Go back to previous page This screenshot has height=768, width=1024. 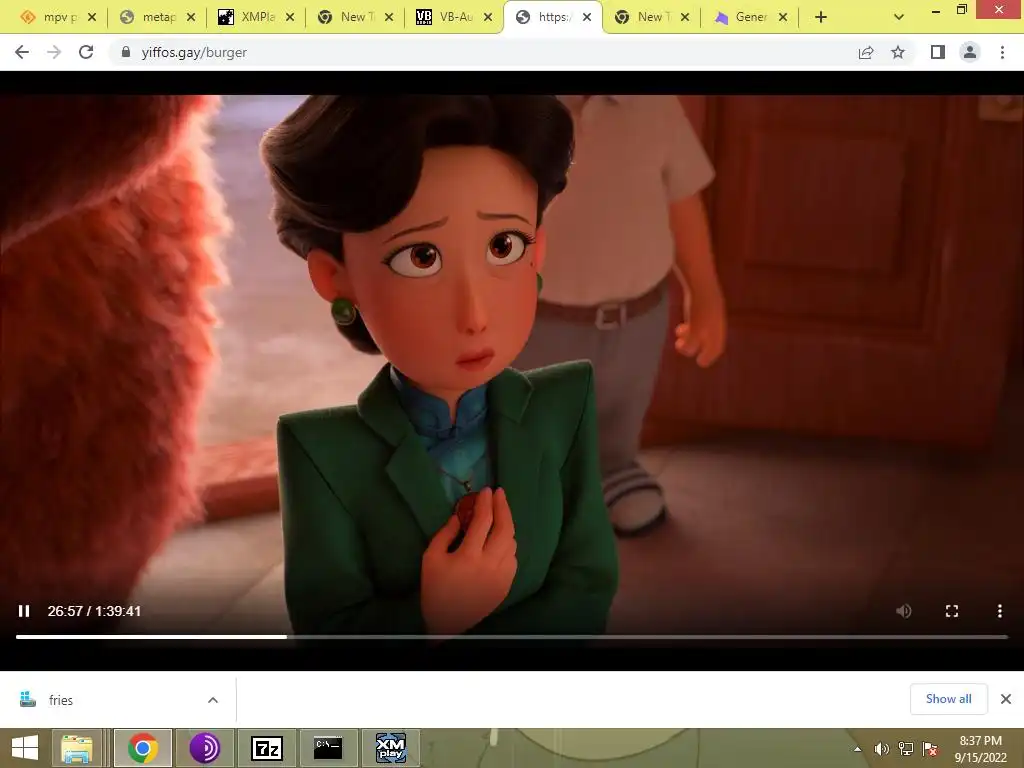pyautogui.click(x=22, y=52)
